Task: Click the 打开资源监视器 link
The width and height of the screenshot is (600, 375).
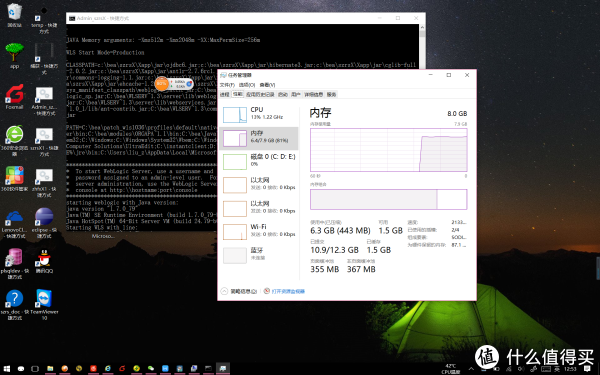Action: pyautogui.click(x=288, y=291)
